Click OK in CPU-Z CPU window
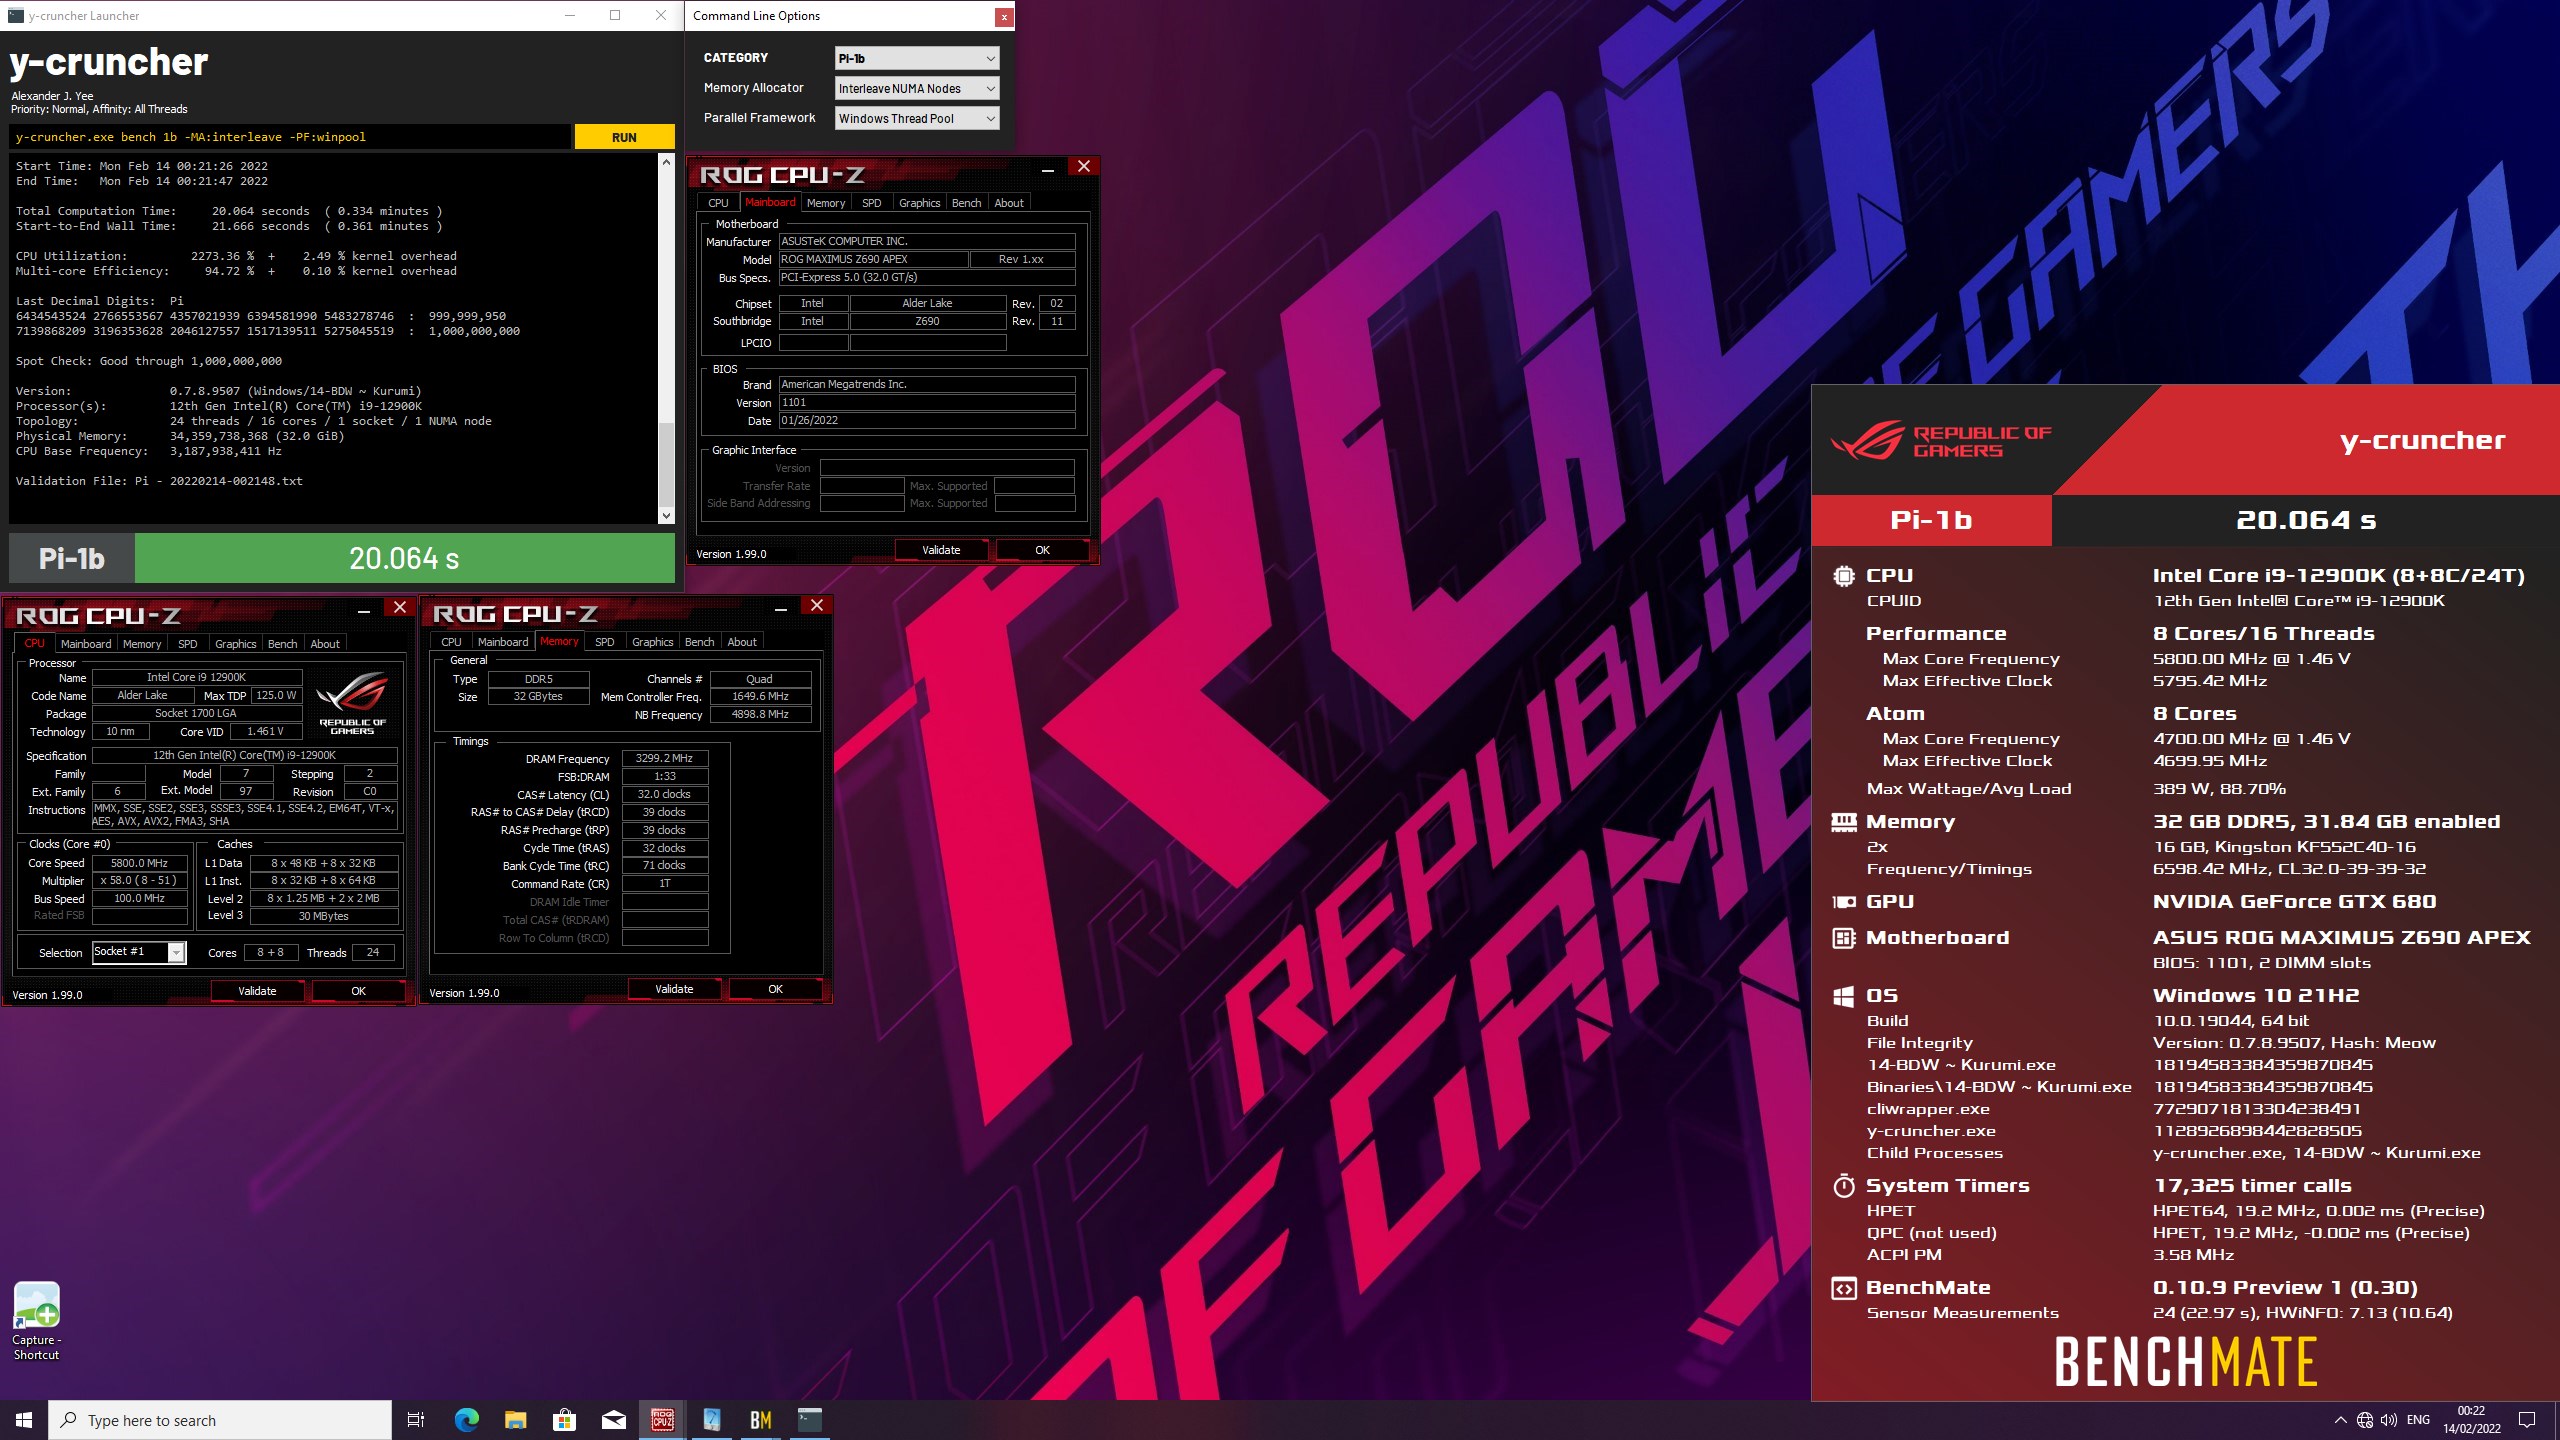 tap(358, 991)
